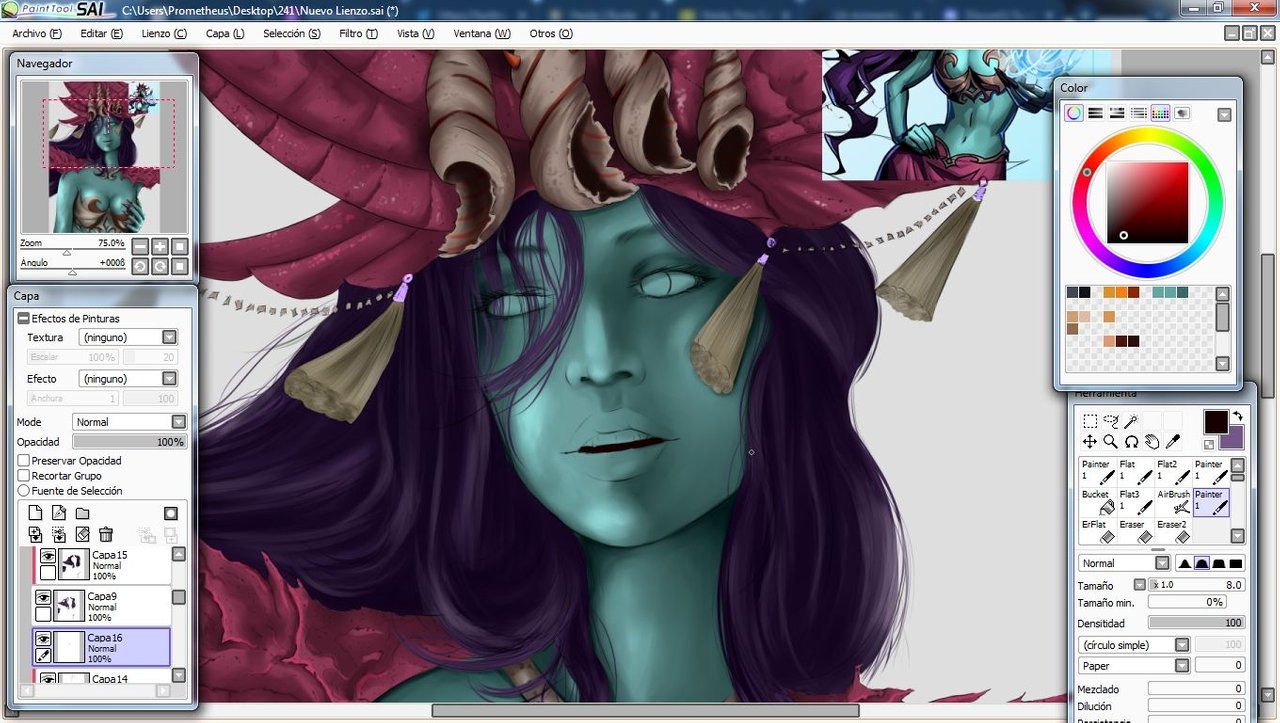Create a new layer folder
This screenshot has height=723, width=1280.
pyautogui.click(x=82, y=513)
